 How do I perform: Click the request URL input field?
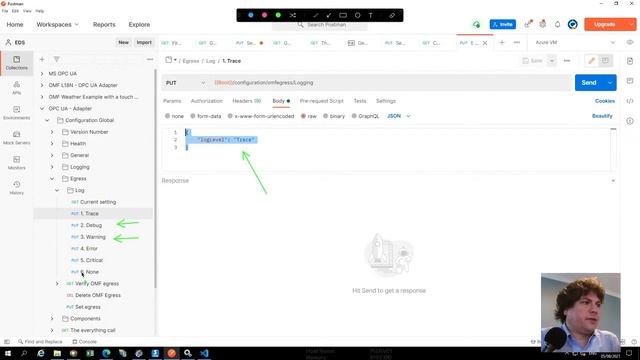coord(391,83)
